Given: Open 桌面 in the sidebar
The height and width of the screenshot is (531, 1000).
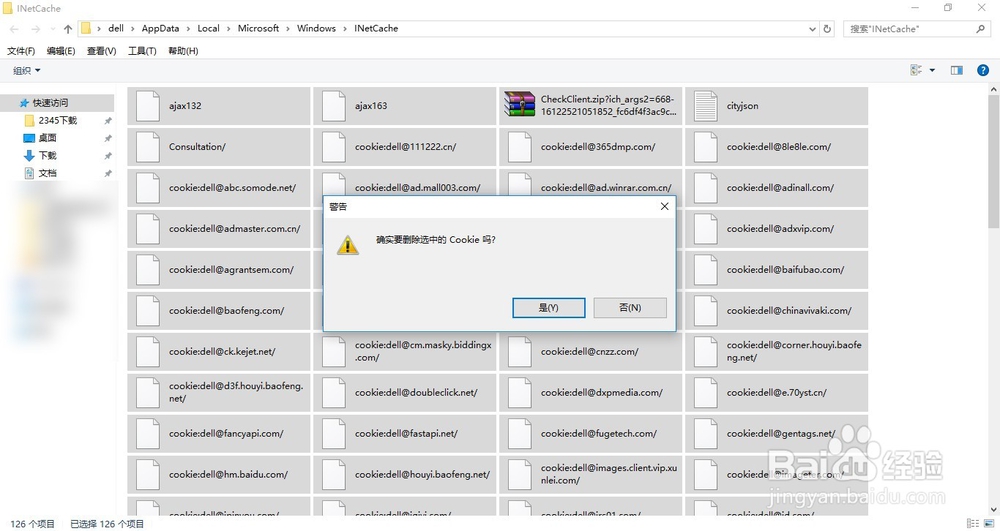Looking at the screenshot, I should click(47, 138).
